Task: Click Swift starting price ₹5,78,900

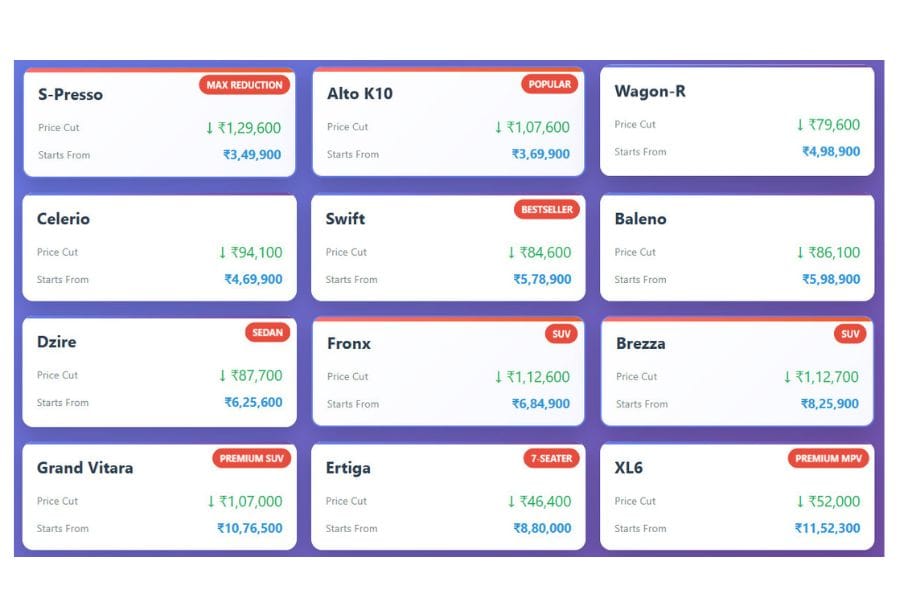Action: point(542,279)
